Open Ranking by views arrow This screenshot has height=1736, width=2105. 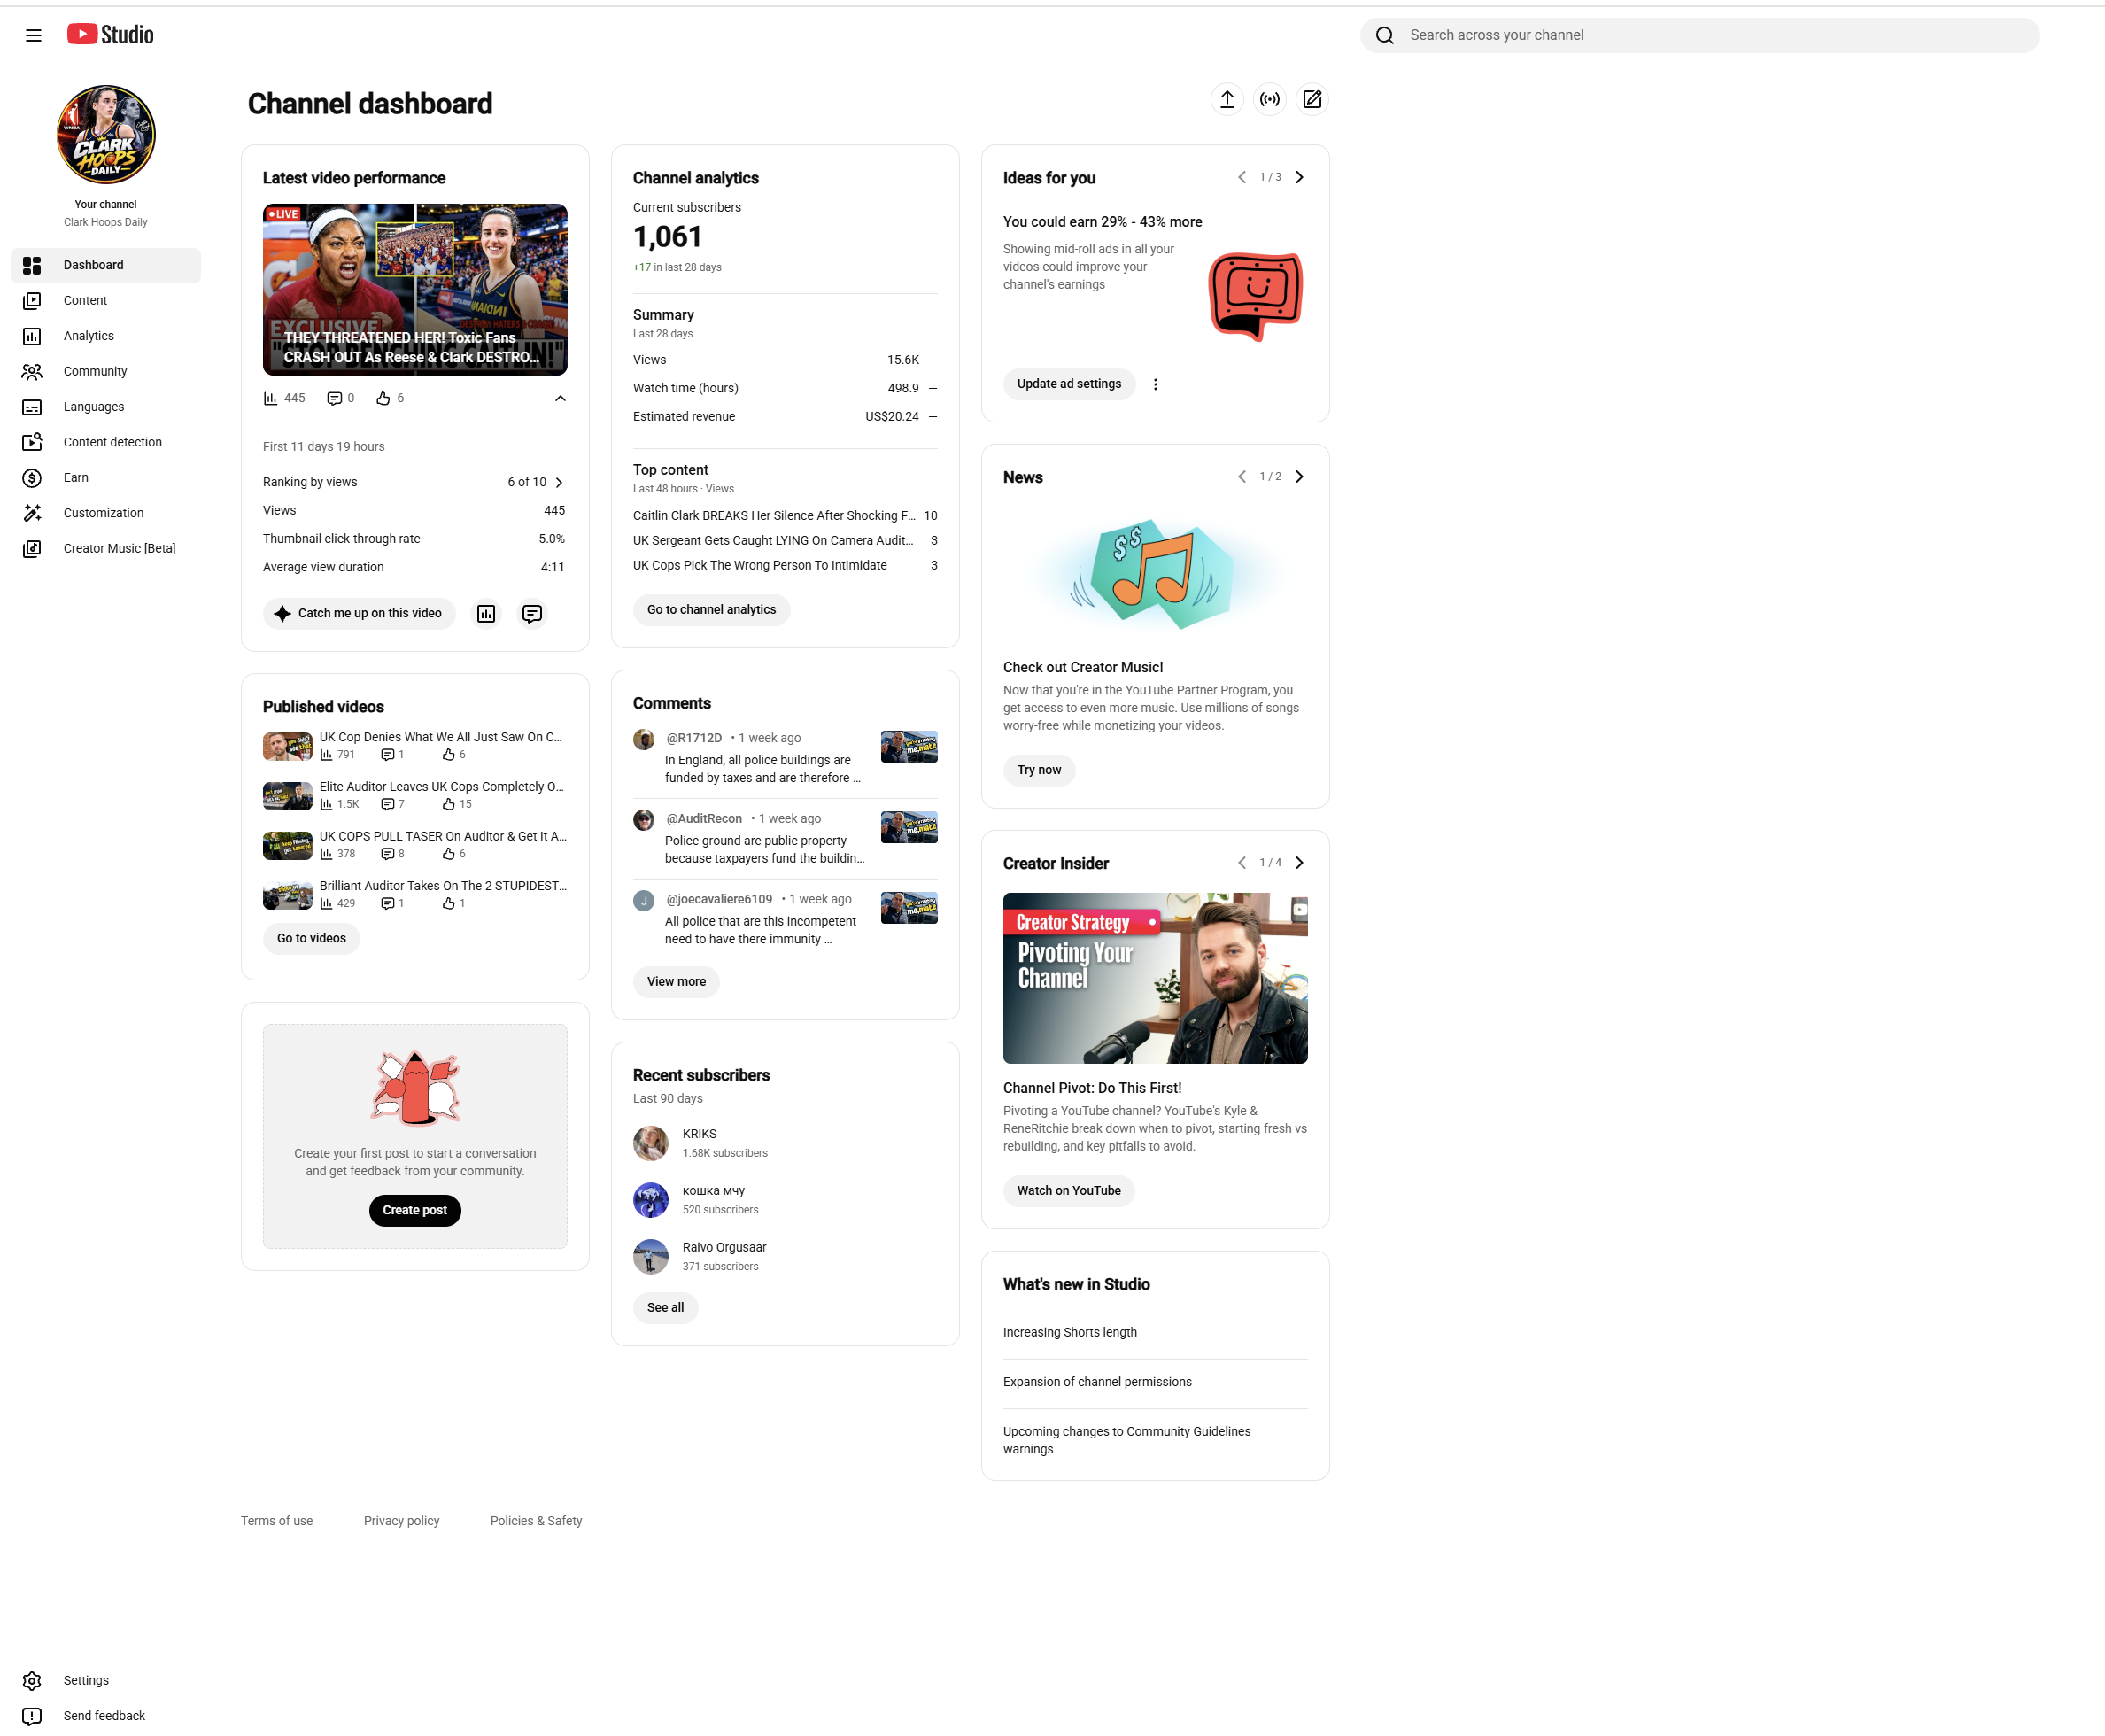[x=559, y=483]
